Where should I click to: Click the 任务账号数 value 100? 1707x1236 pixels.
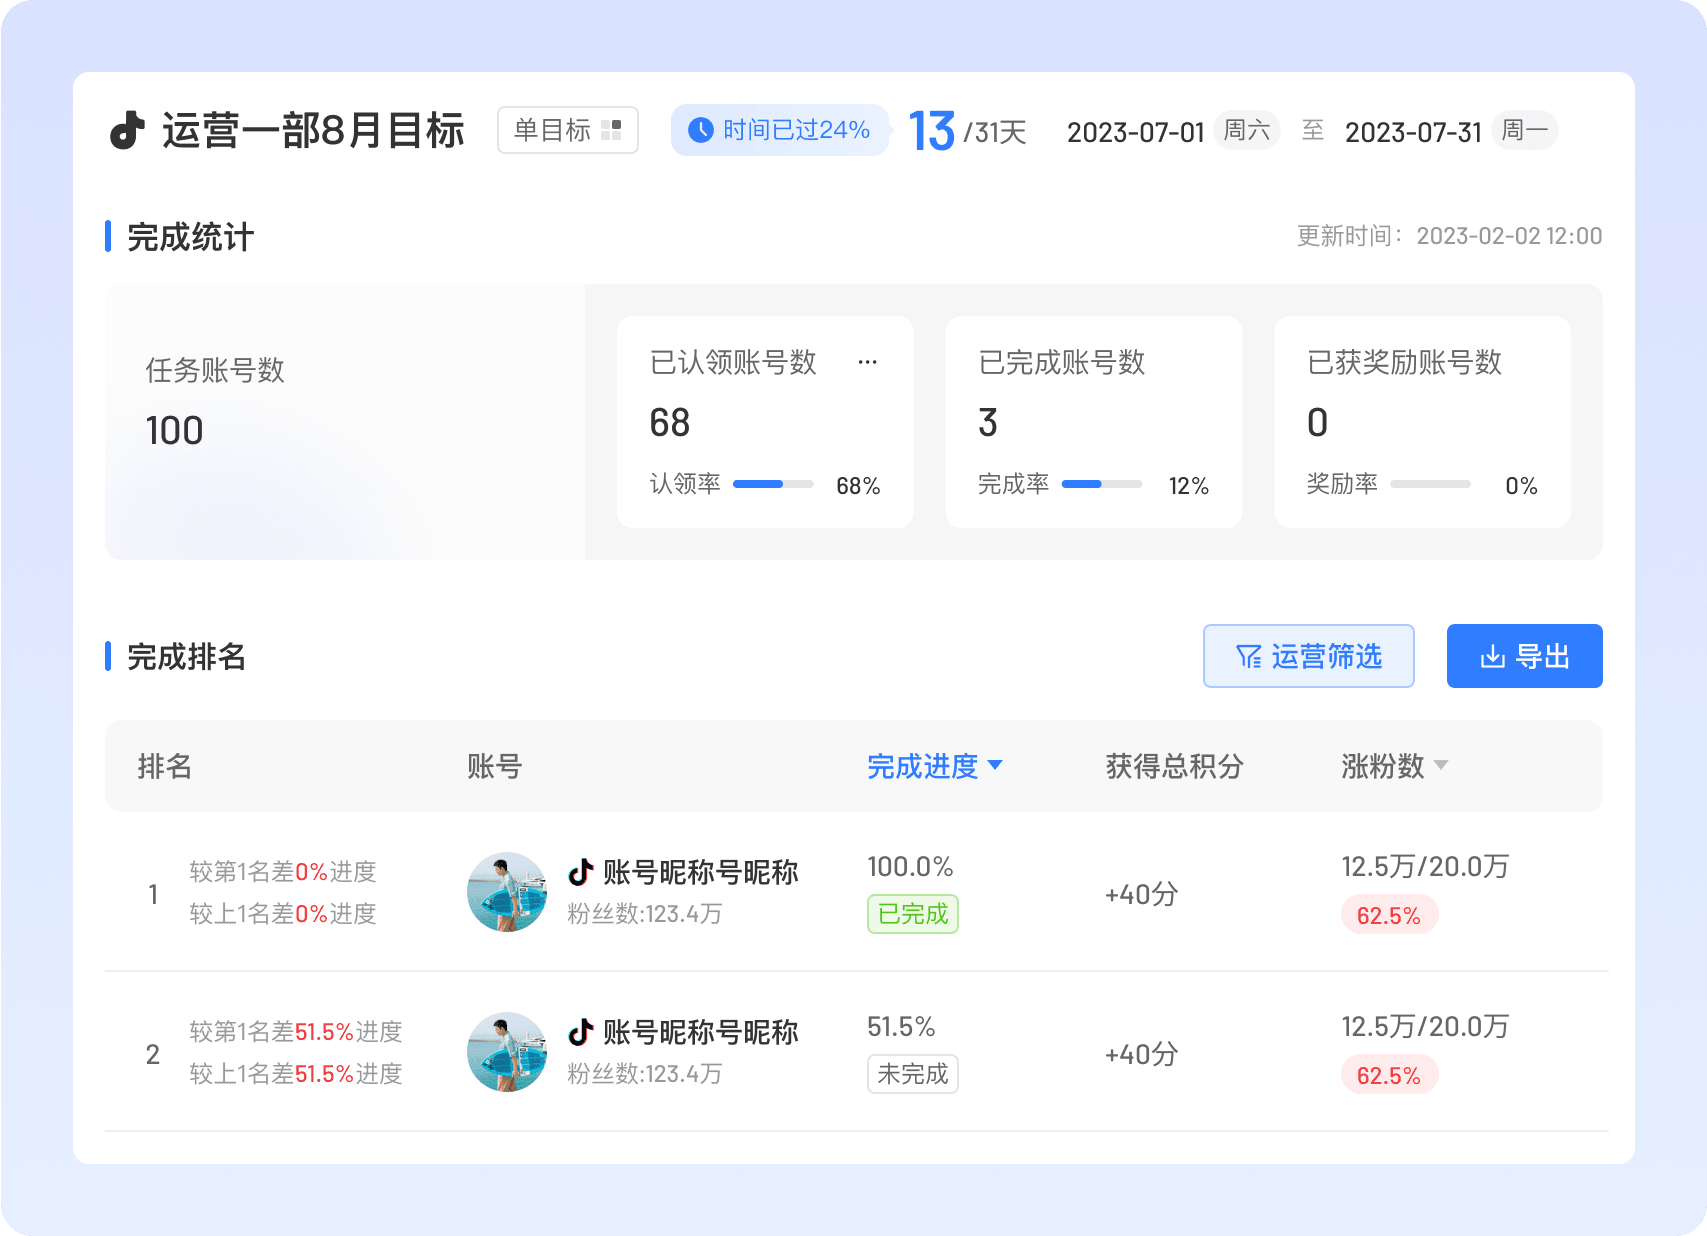(x=175, y=431)
